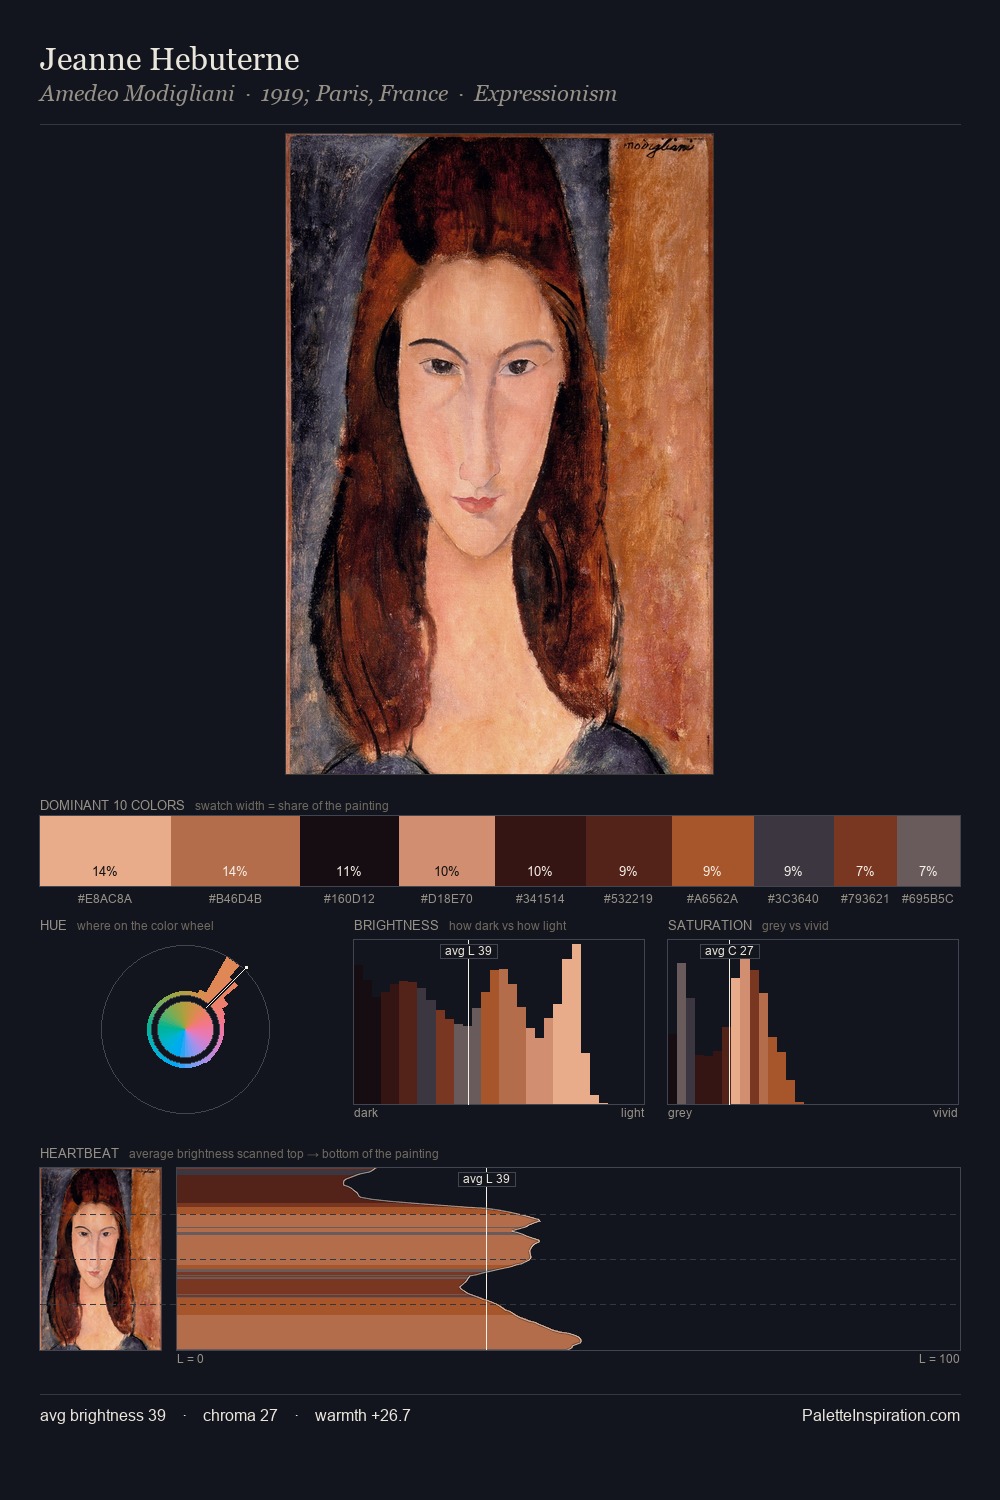Click the 'BRIGHTNESS' section heading
The height and width of the screenshot is (1500, 1000).
point(396,925)
